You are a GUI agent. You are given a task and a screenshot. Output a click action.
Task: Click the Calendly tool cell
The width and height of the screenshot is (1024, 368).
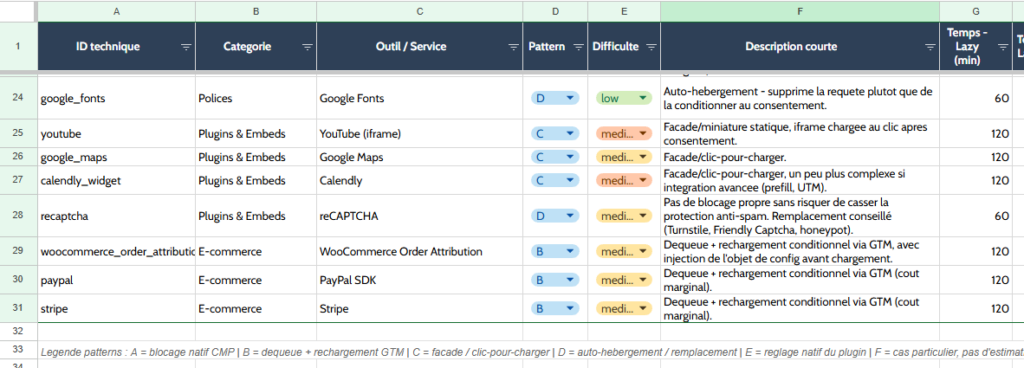[419, 180]
